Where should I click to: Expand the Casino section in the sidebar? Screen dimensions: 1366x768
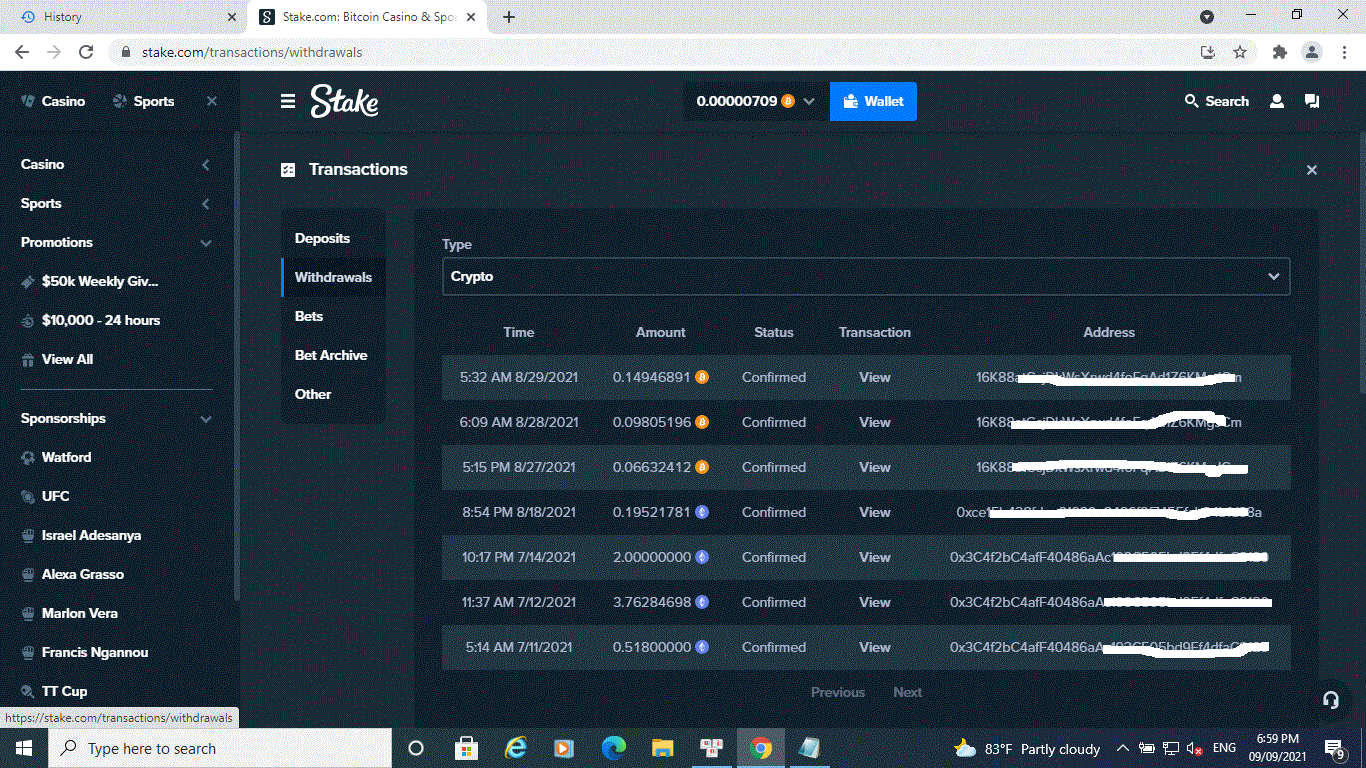click(116, 164)
